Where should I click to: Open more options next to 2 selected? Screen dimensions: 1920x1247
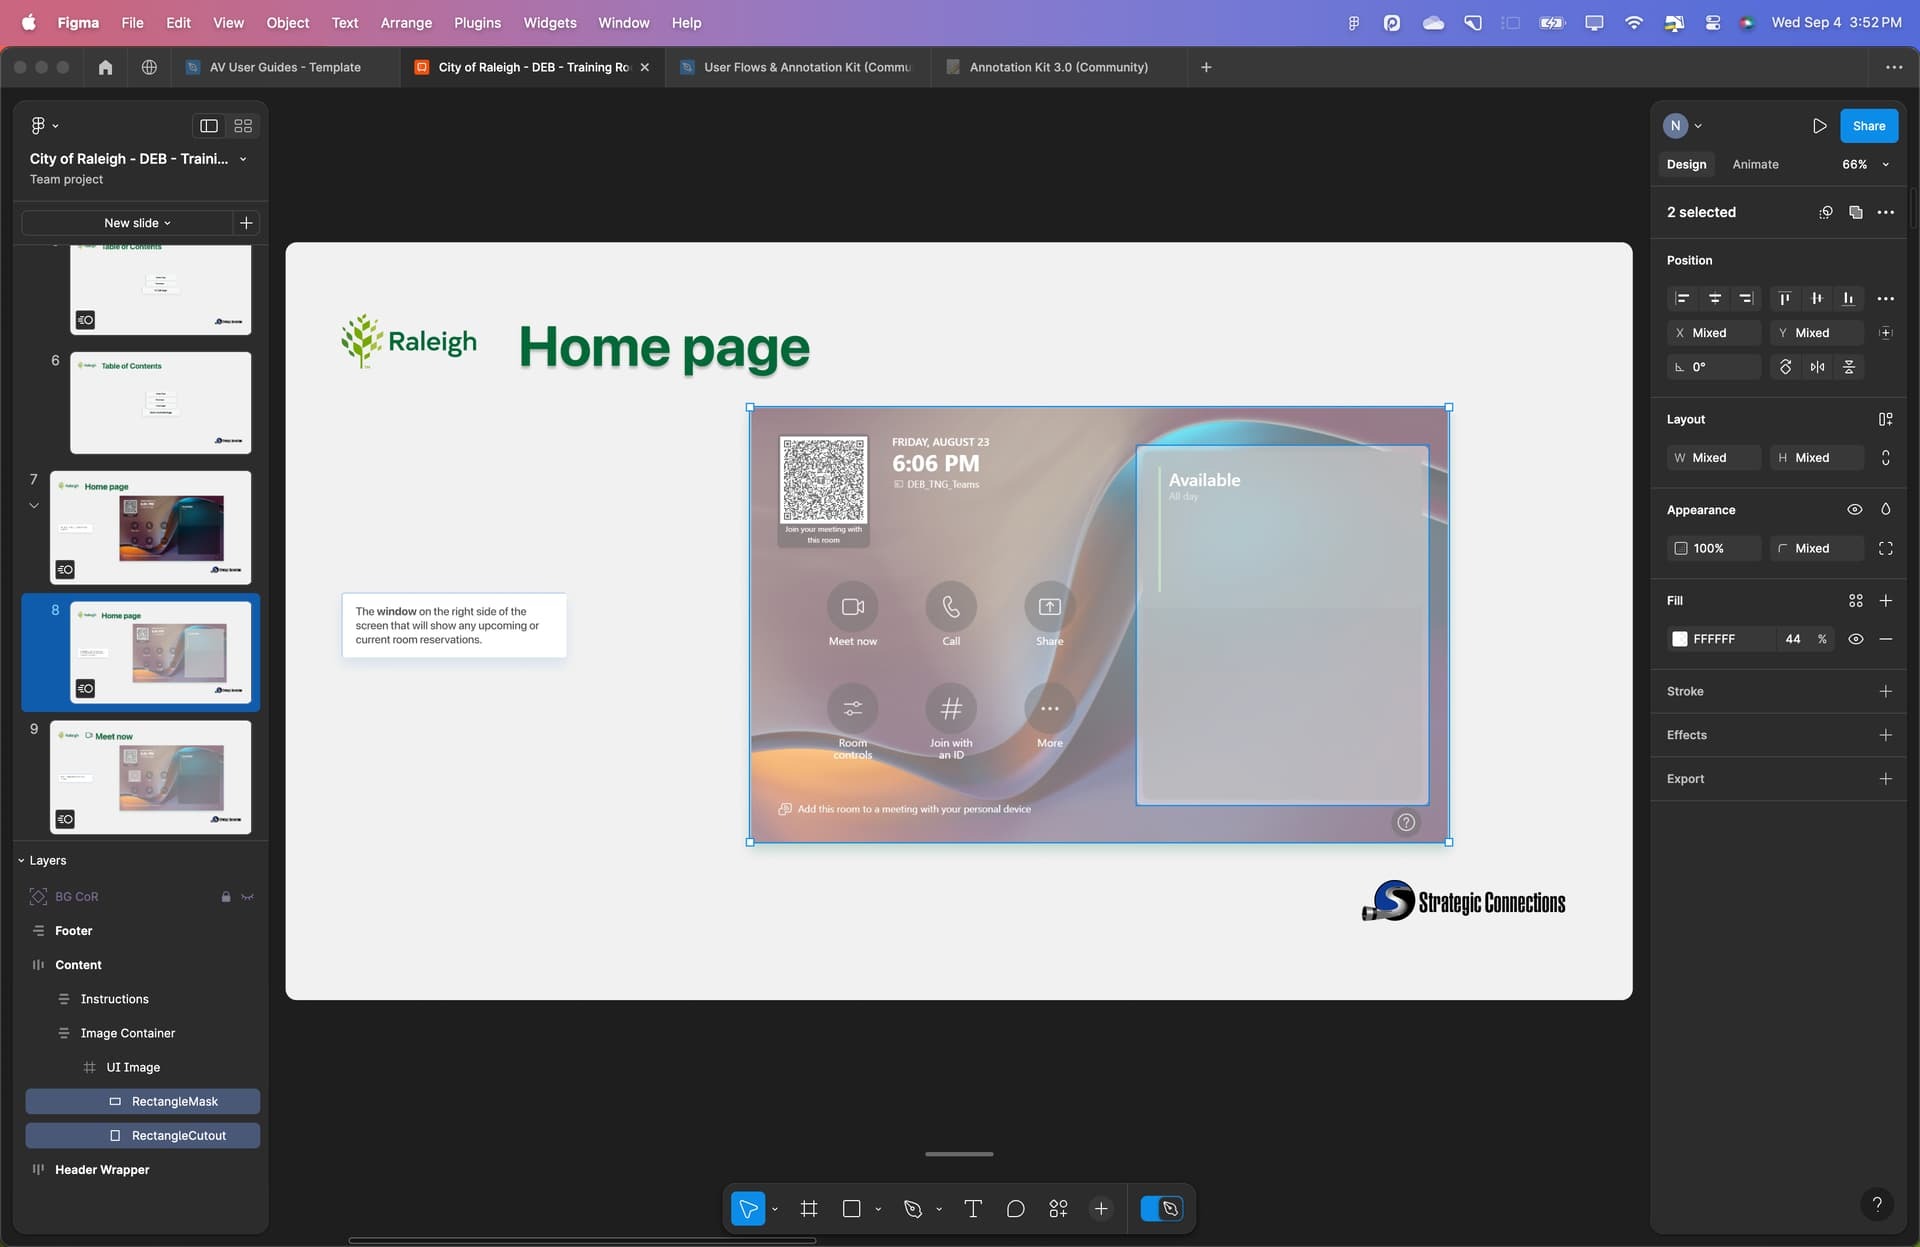click(x=1886, y=212)
